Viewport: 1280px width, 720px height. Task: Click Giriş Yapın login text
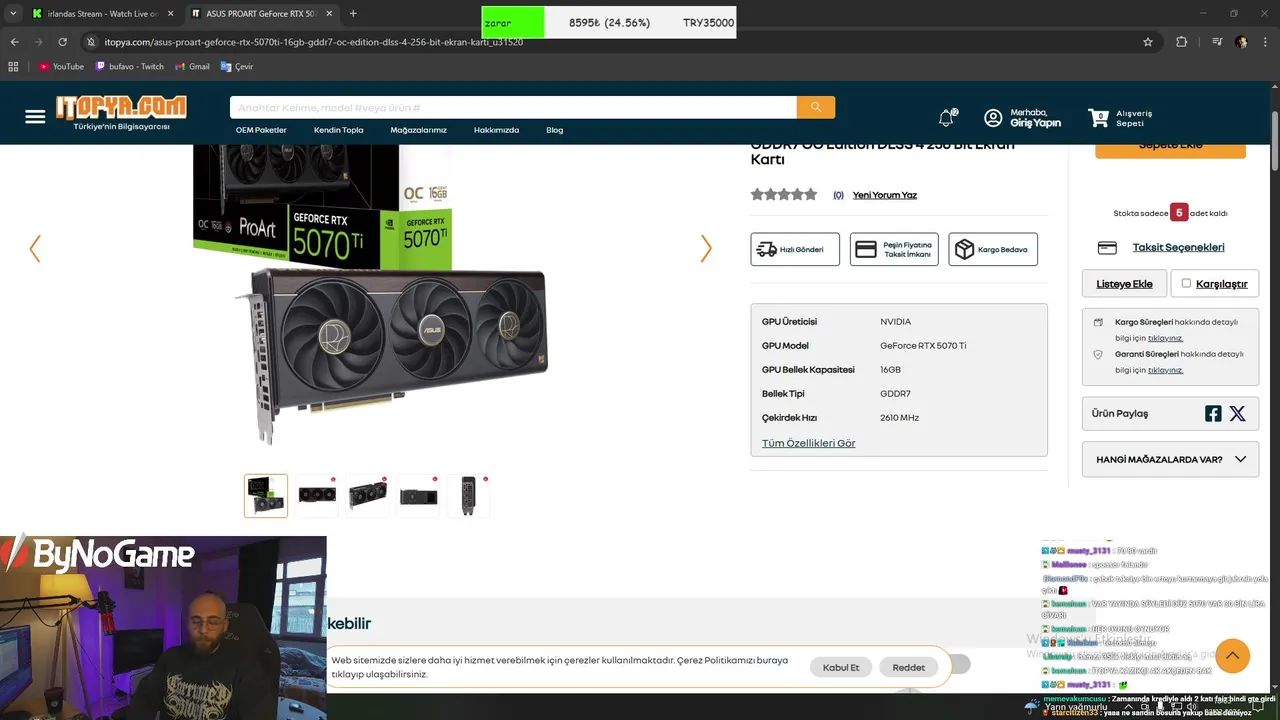(x=1035, y=123)
